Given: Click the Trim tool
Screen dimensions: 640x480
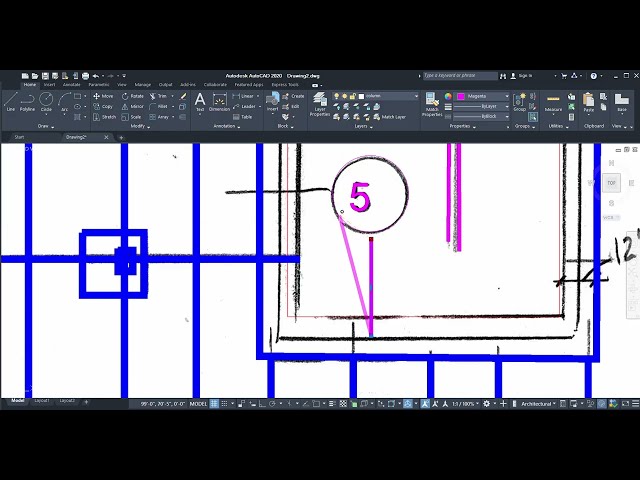Looking at the screenshot, I should click(x=158, y=96).
